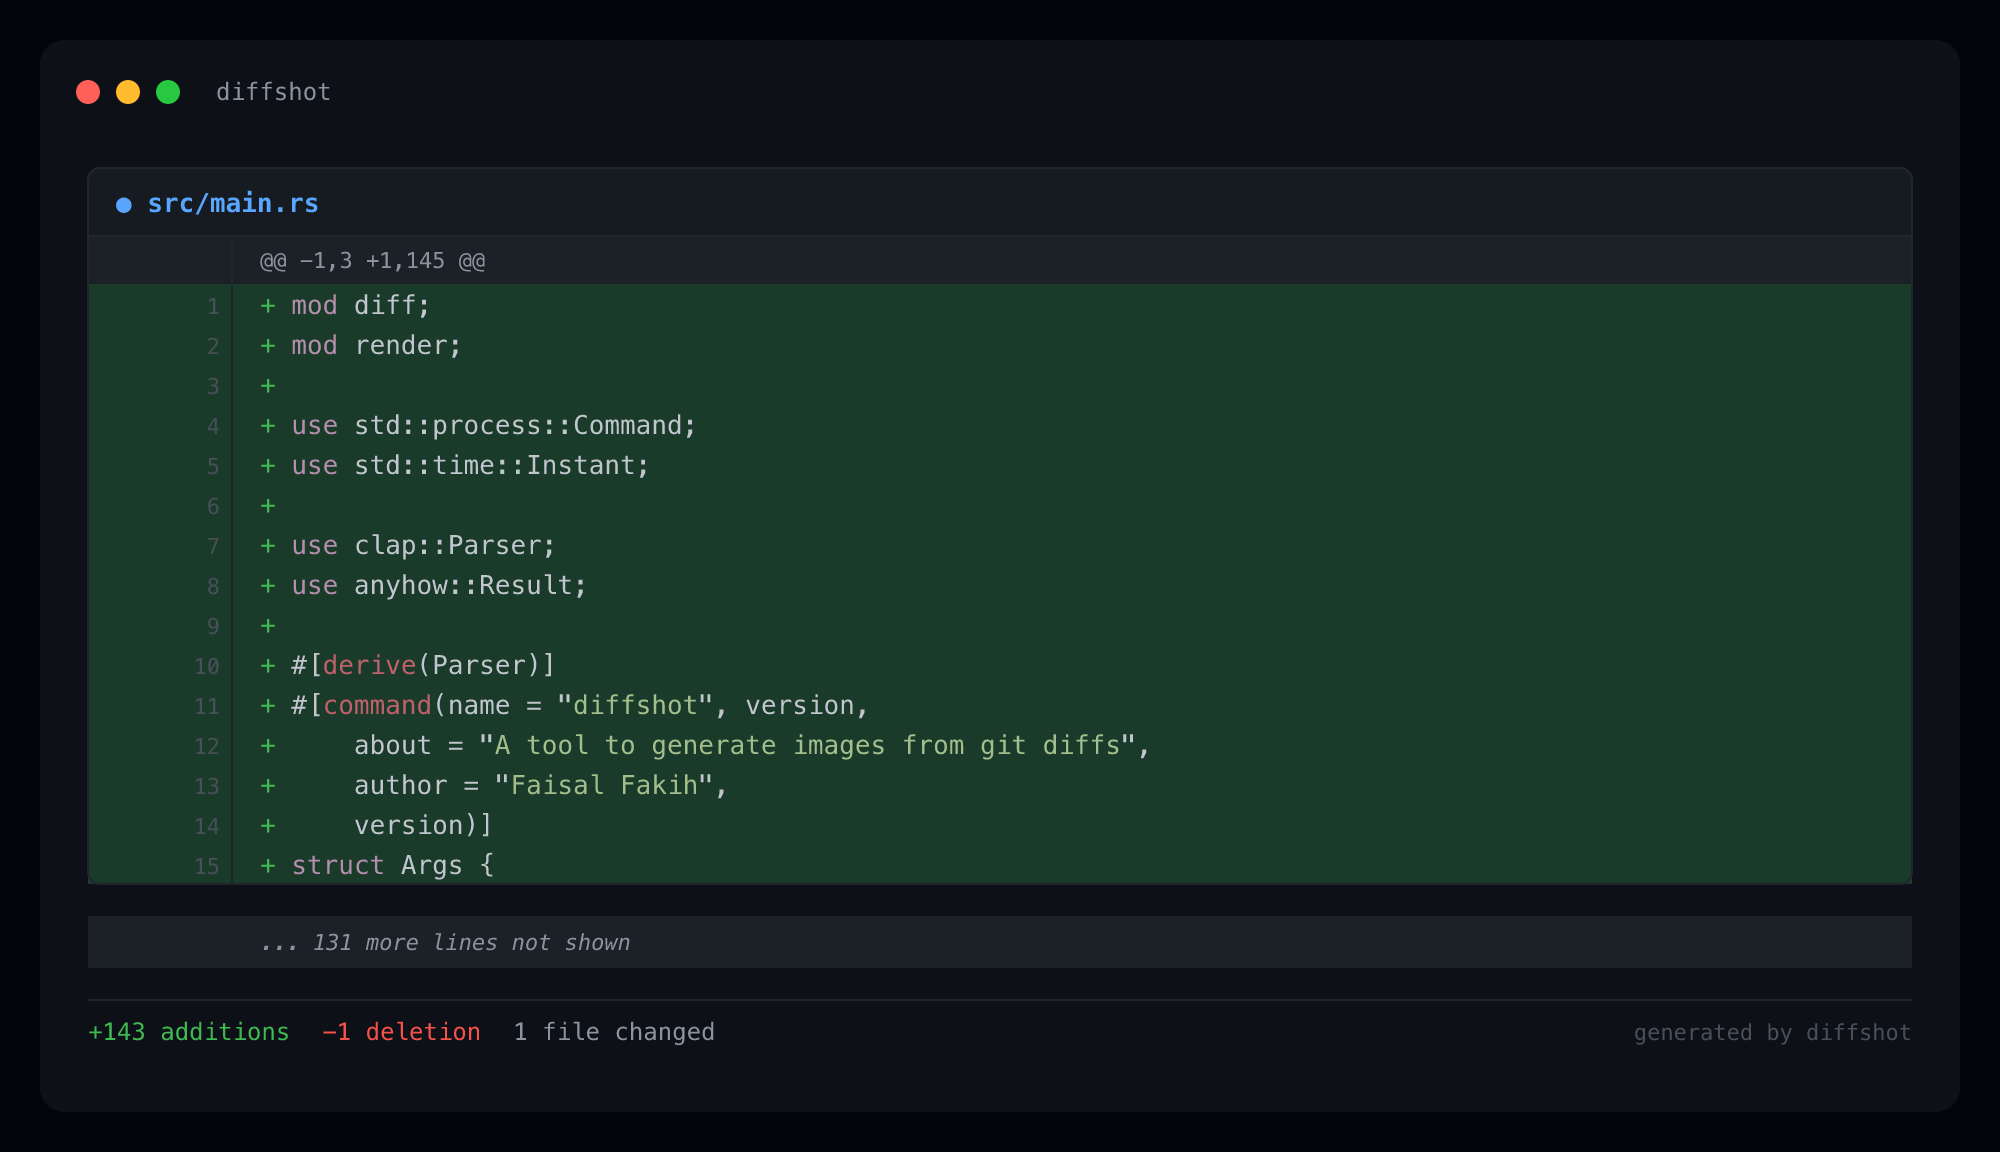
Task: Click line number 10 in gutter
Action: pyautogui.click(x=207, y=666)
